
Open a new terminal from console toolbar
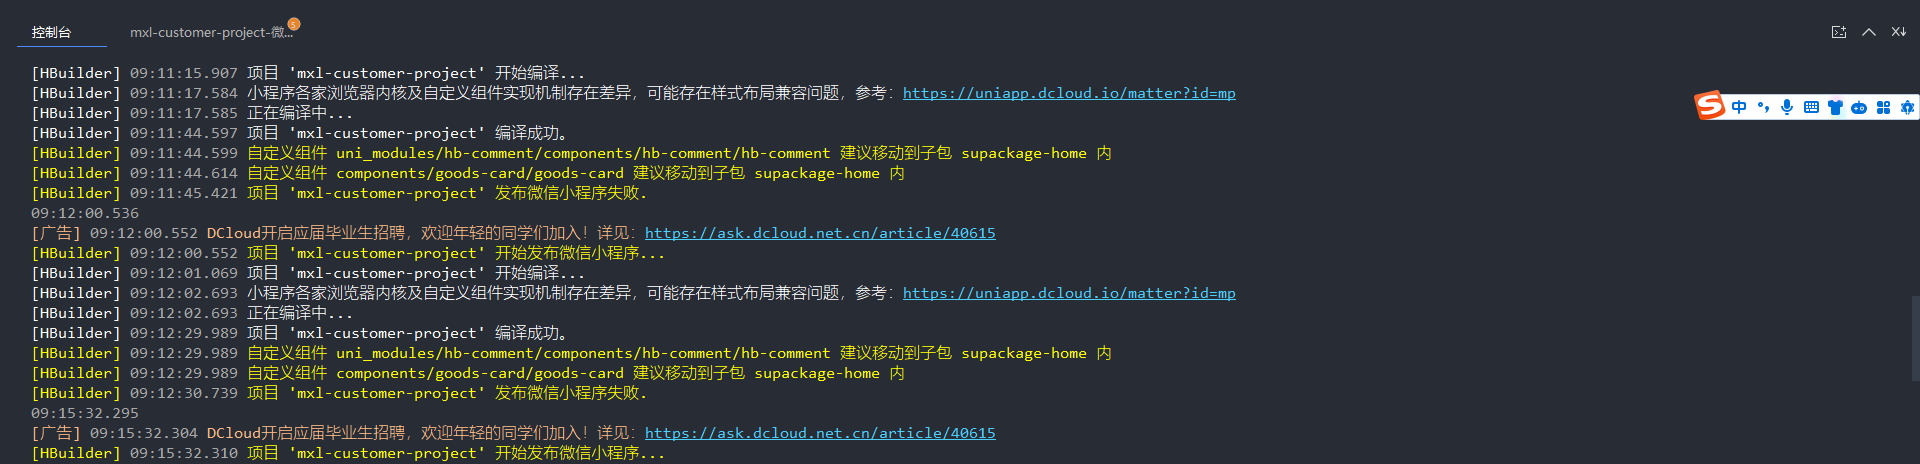1838,32
